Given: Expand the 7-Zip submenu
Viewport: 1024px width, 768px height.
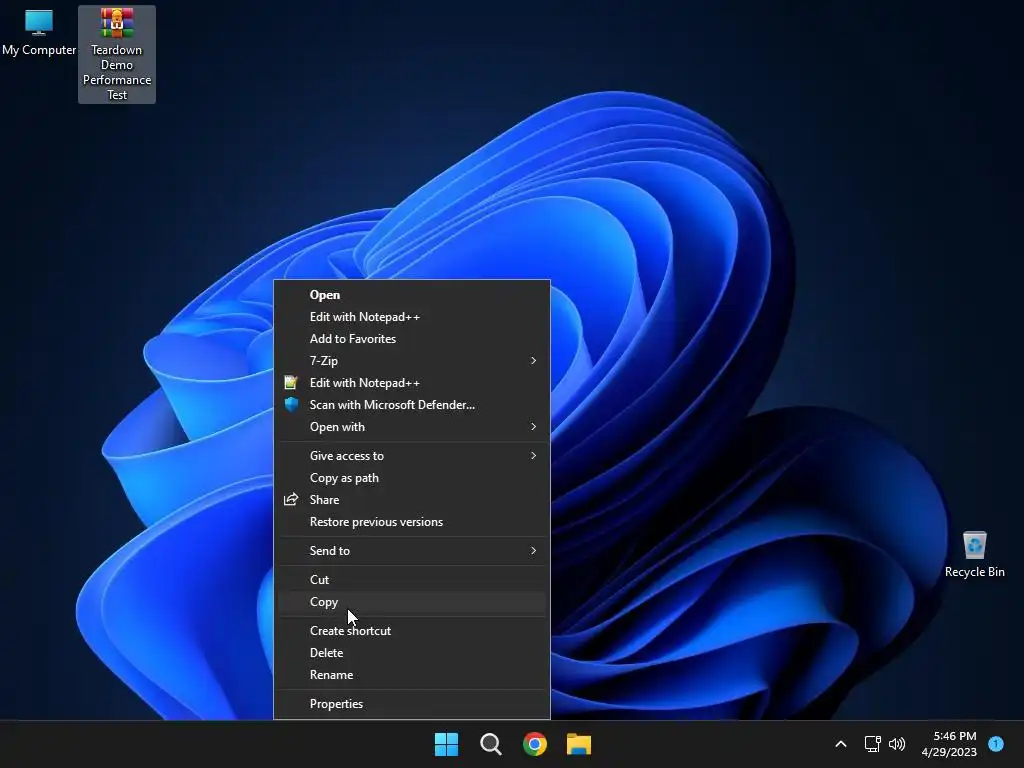Looking at the screenshot, I should coord(412,360).
